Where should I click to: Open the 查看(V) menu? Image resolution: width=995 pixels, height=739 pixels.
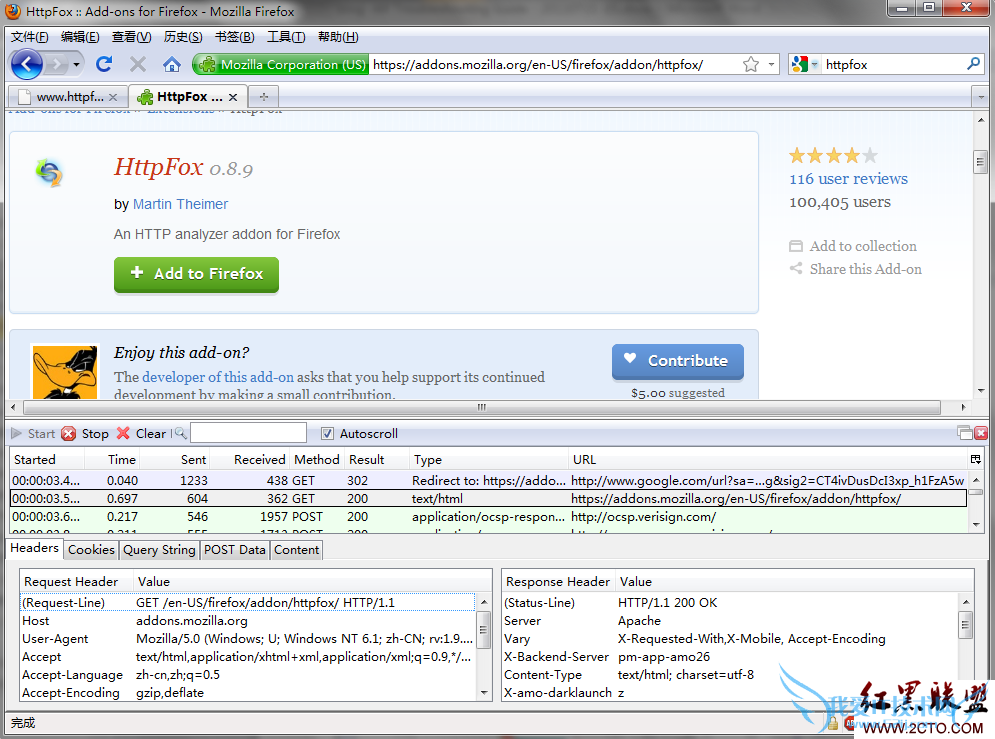(x=131, y=37)
